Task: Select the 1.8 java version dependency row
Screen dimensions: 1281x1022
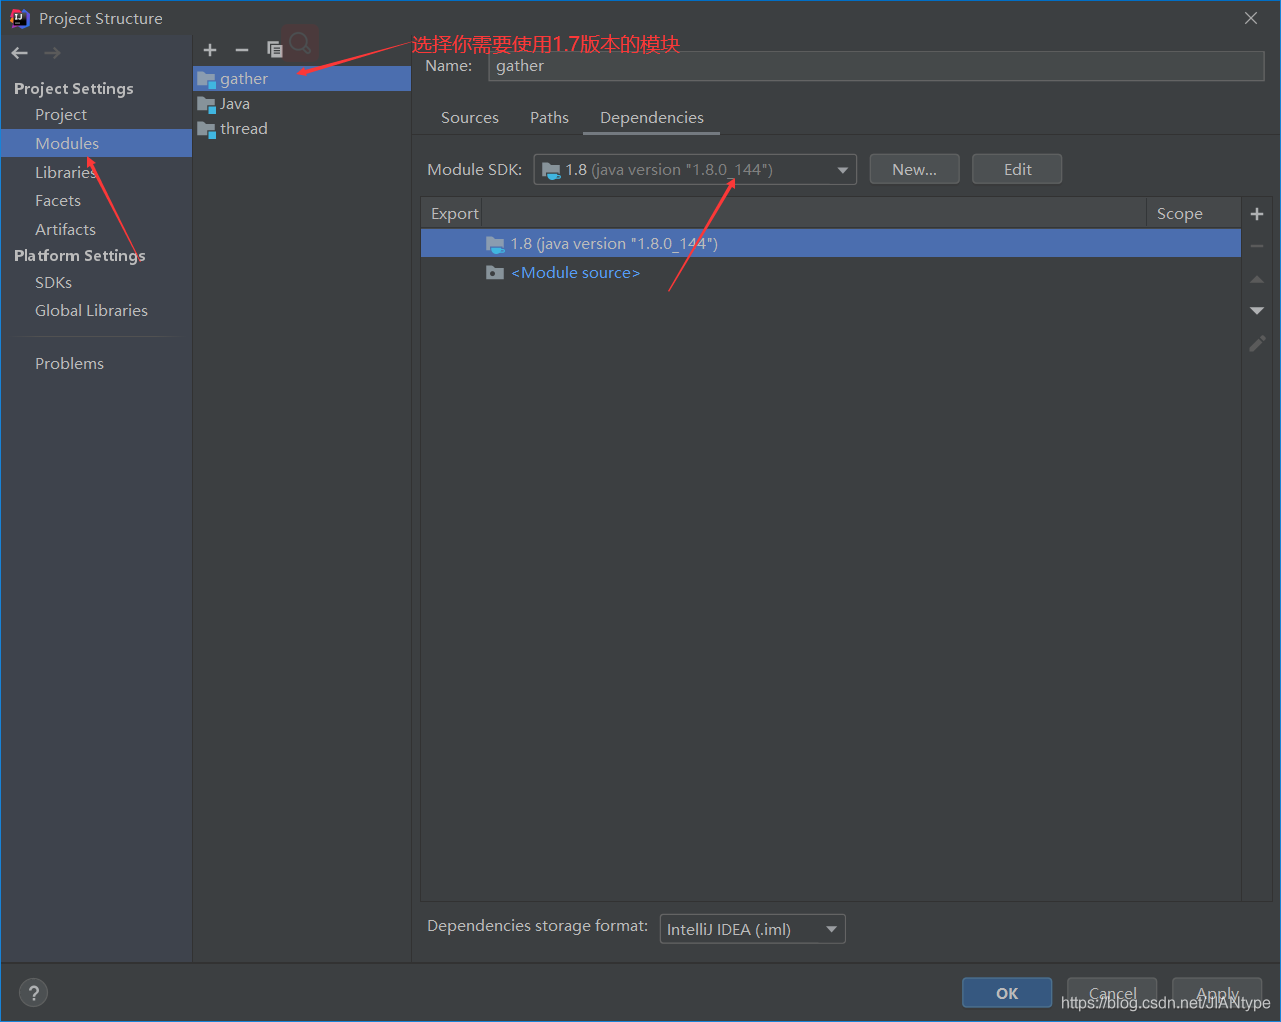Action: coord(830,244)
